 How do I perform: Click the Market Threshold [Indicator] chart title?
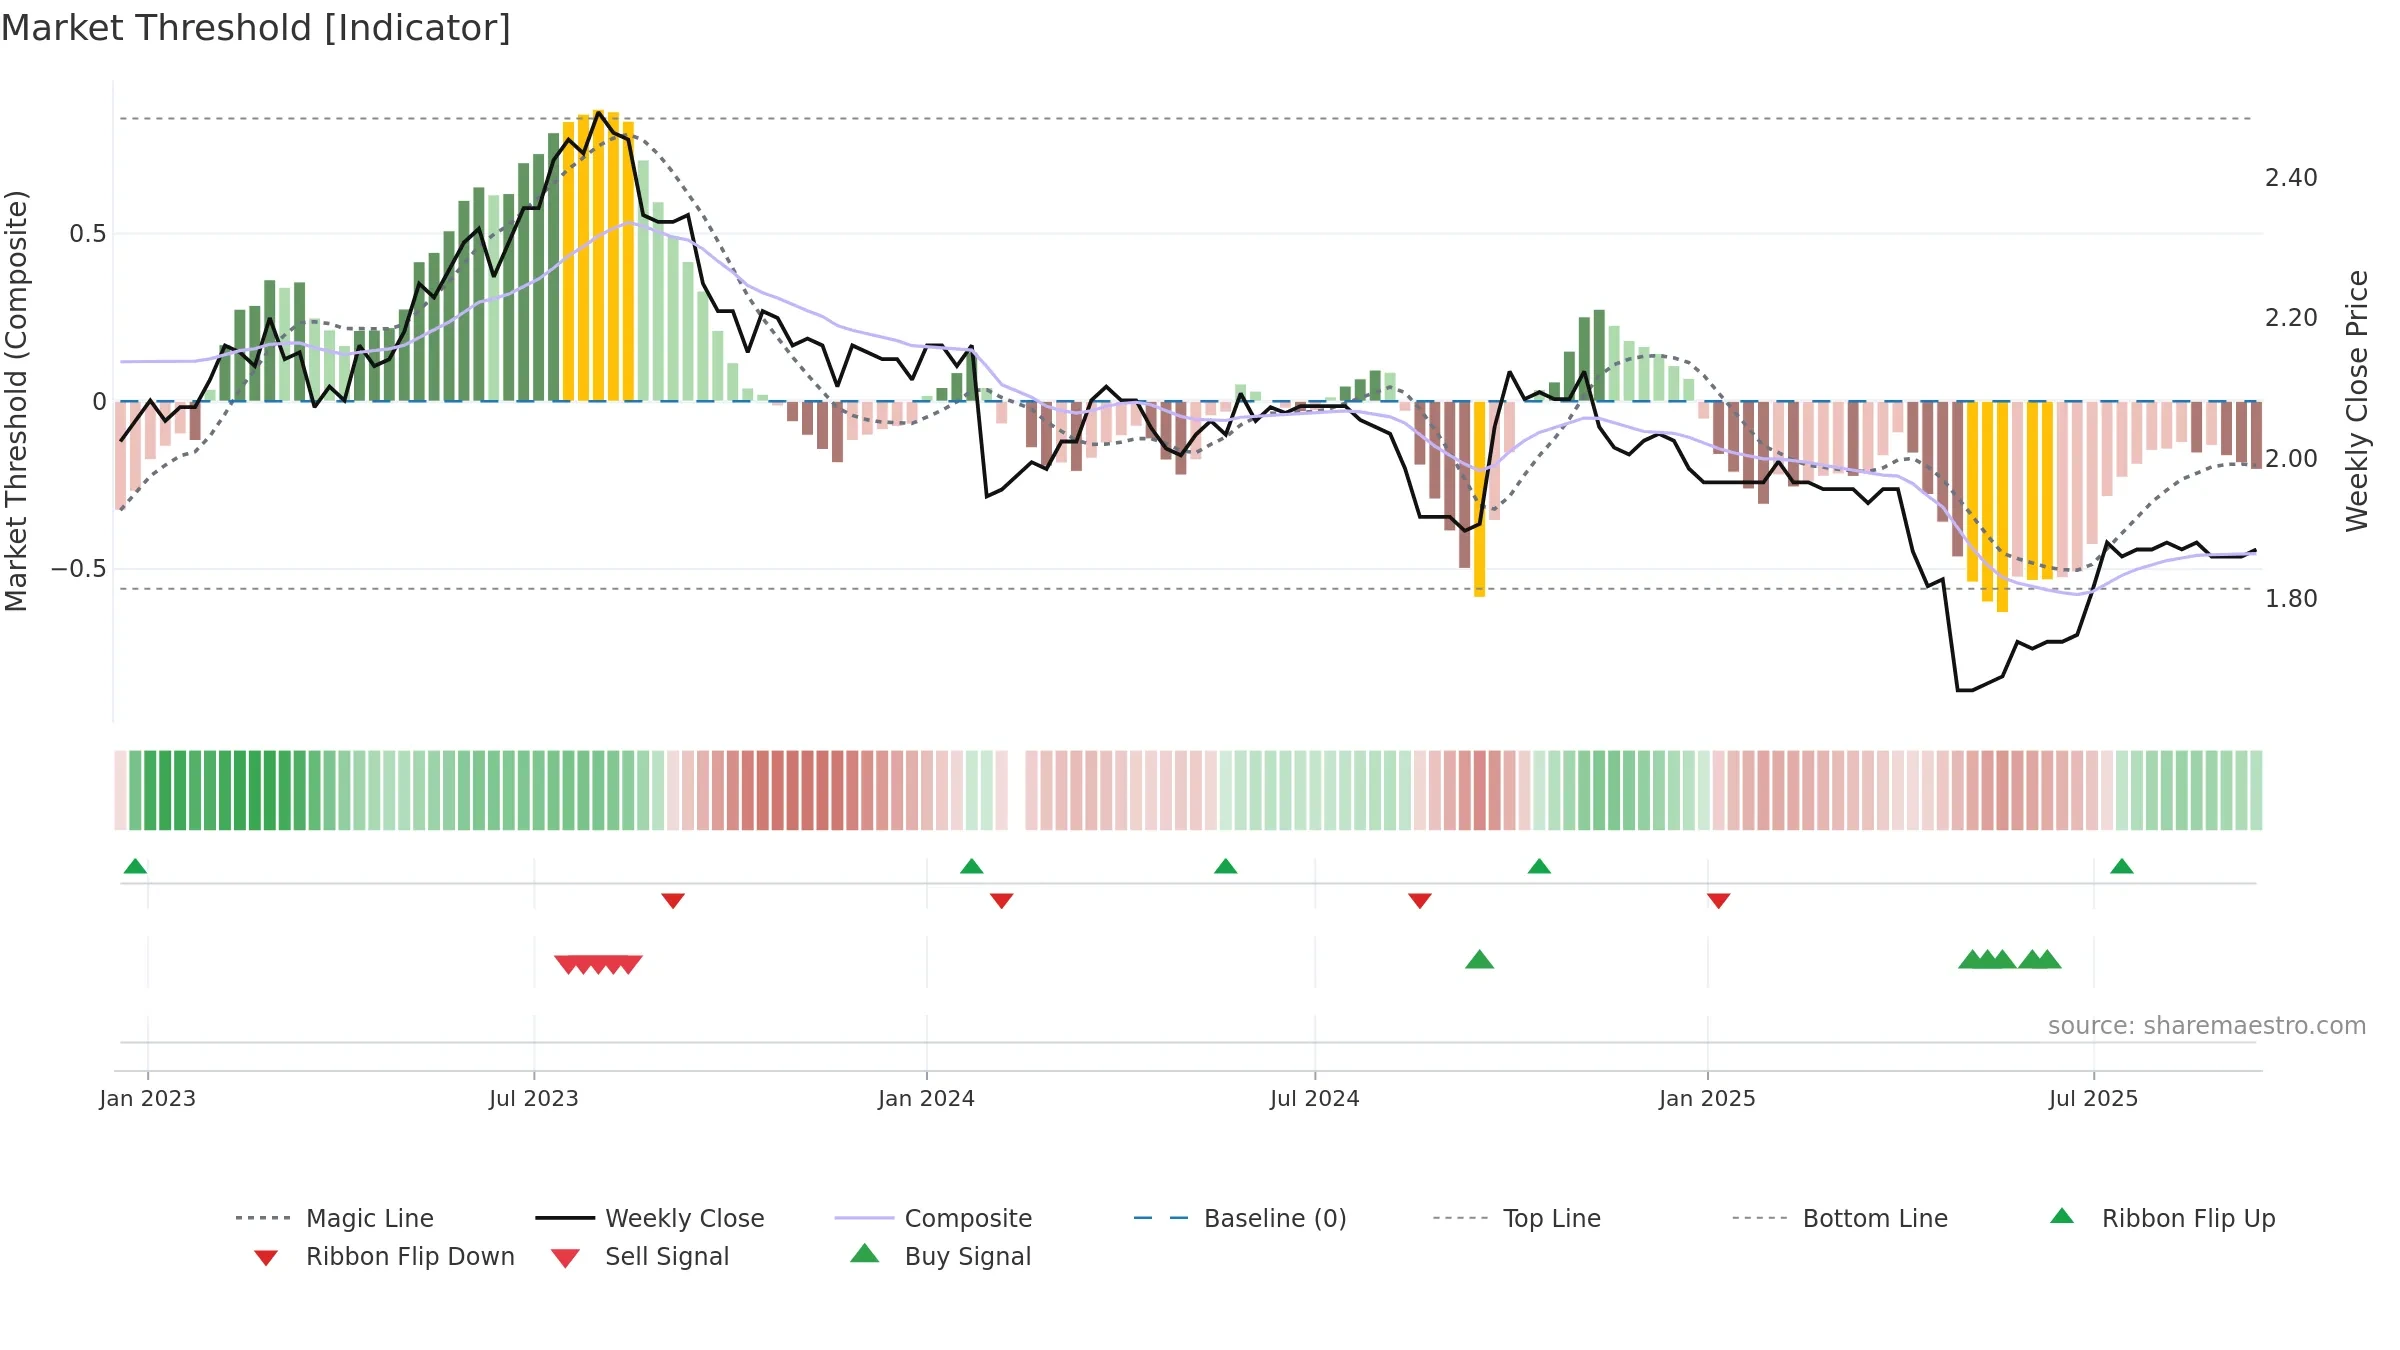tap(256, 28)
